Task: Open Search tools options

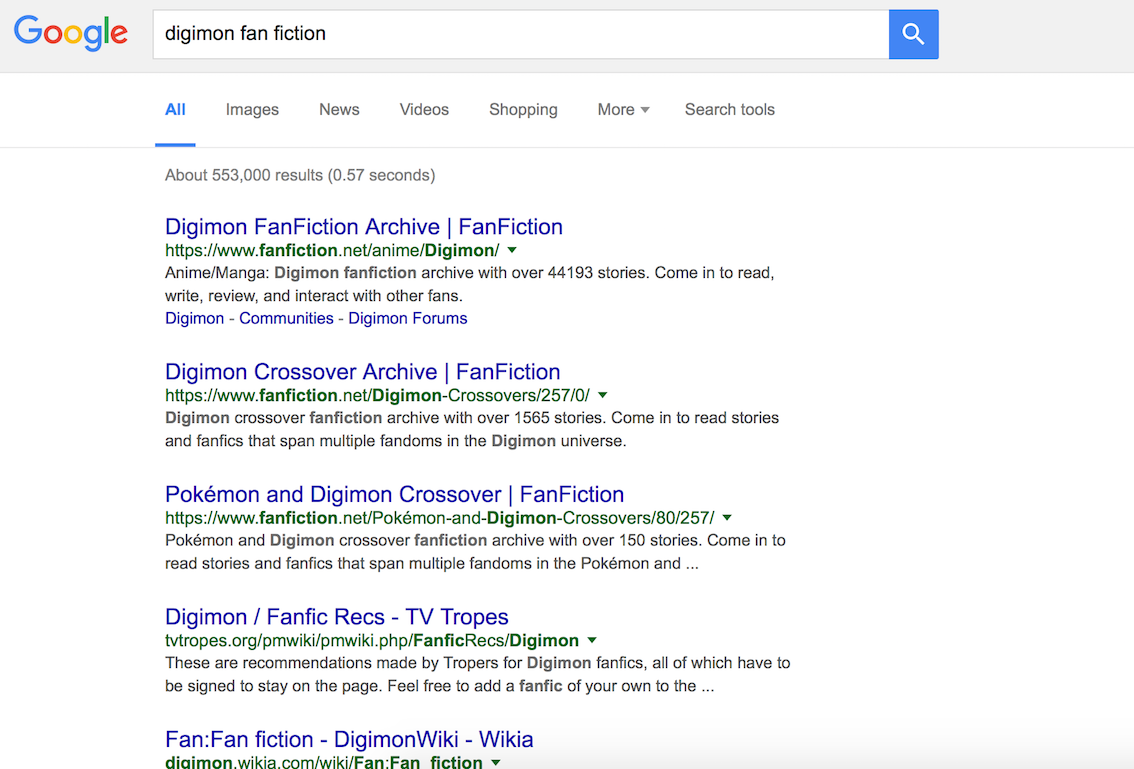Action: [729, 110]
